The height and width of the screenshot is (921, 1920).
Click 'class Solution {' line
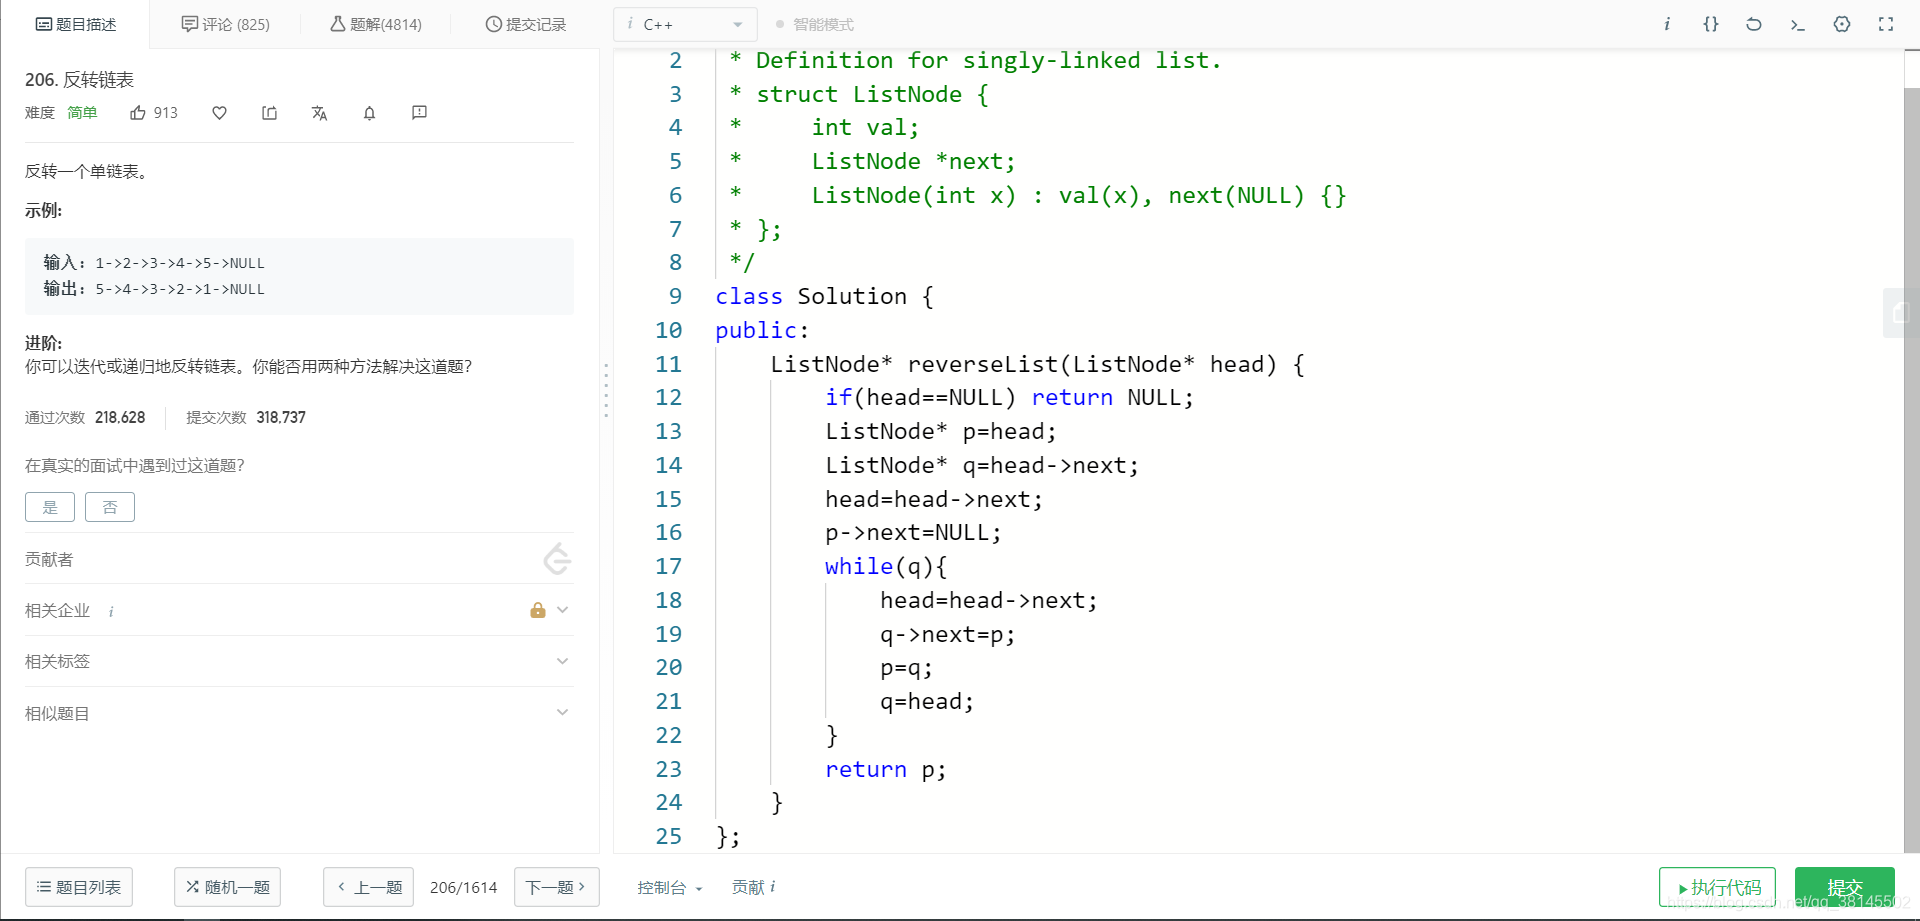[x=824, y=296]
